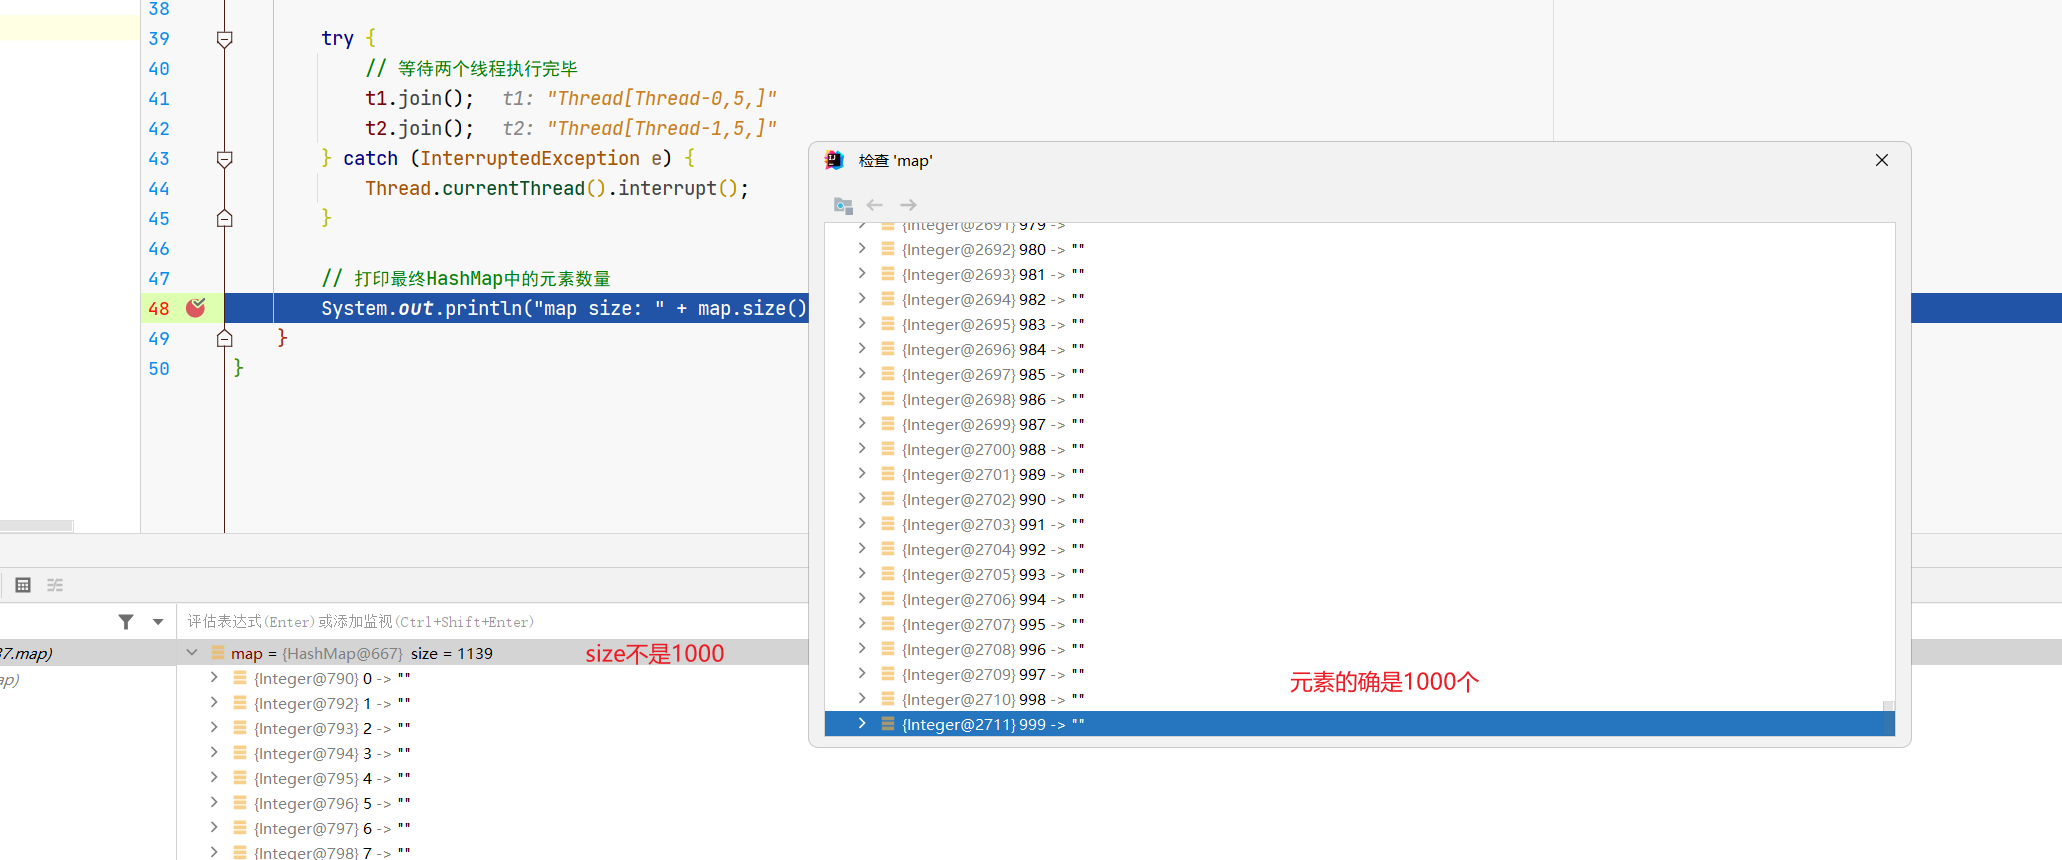Viewport: 2062px width, 860px height.
Task: Expand entry Integer@792 1
Action: [x=214, y=703]
